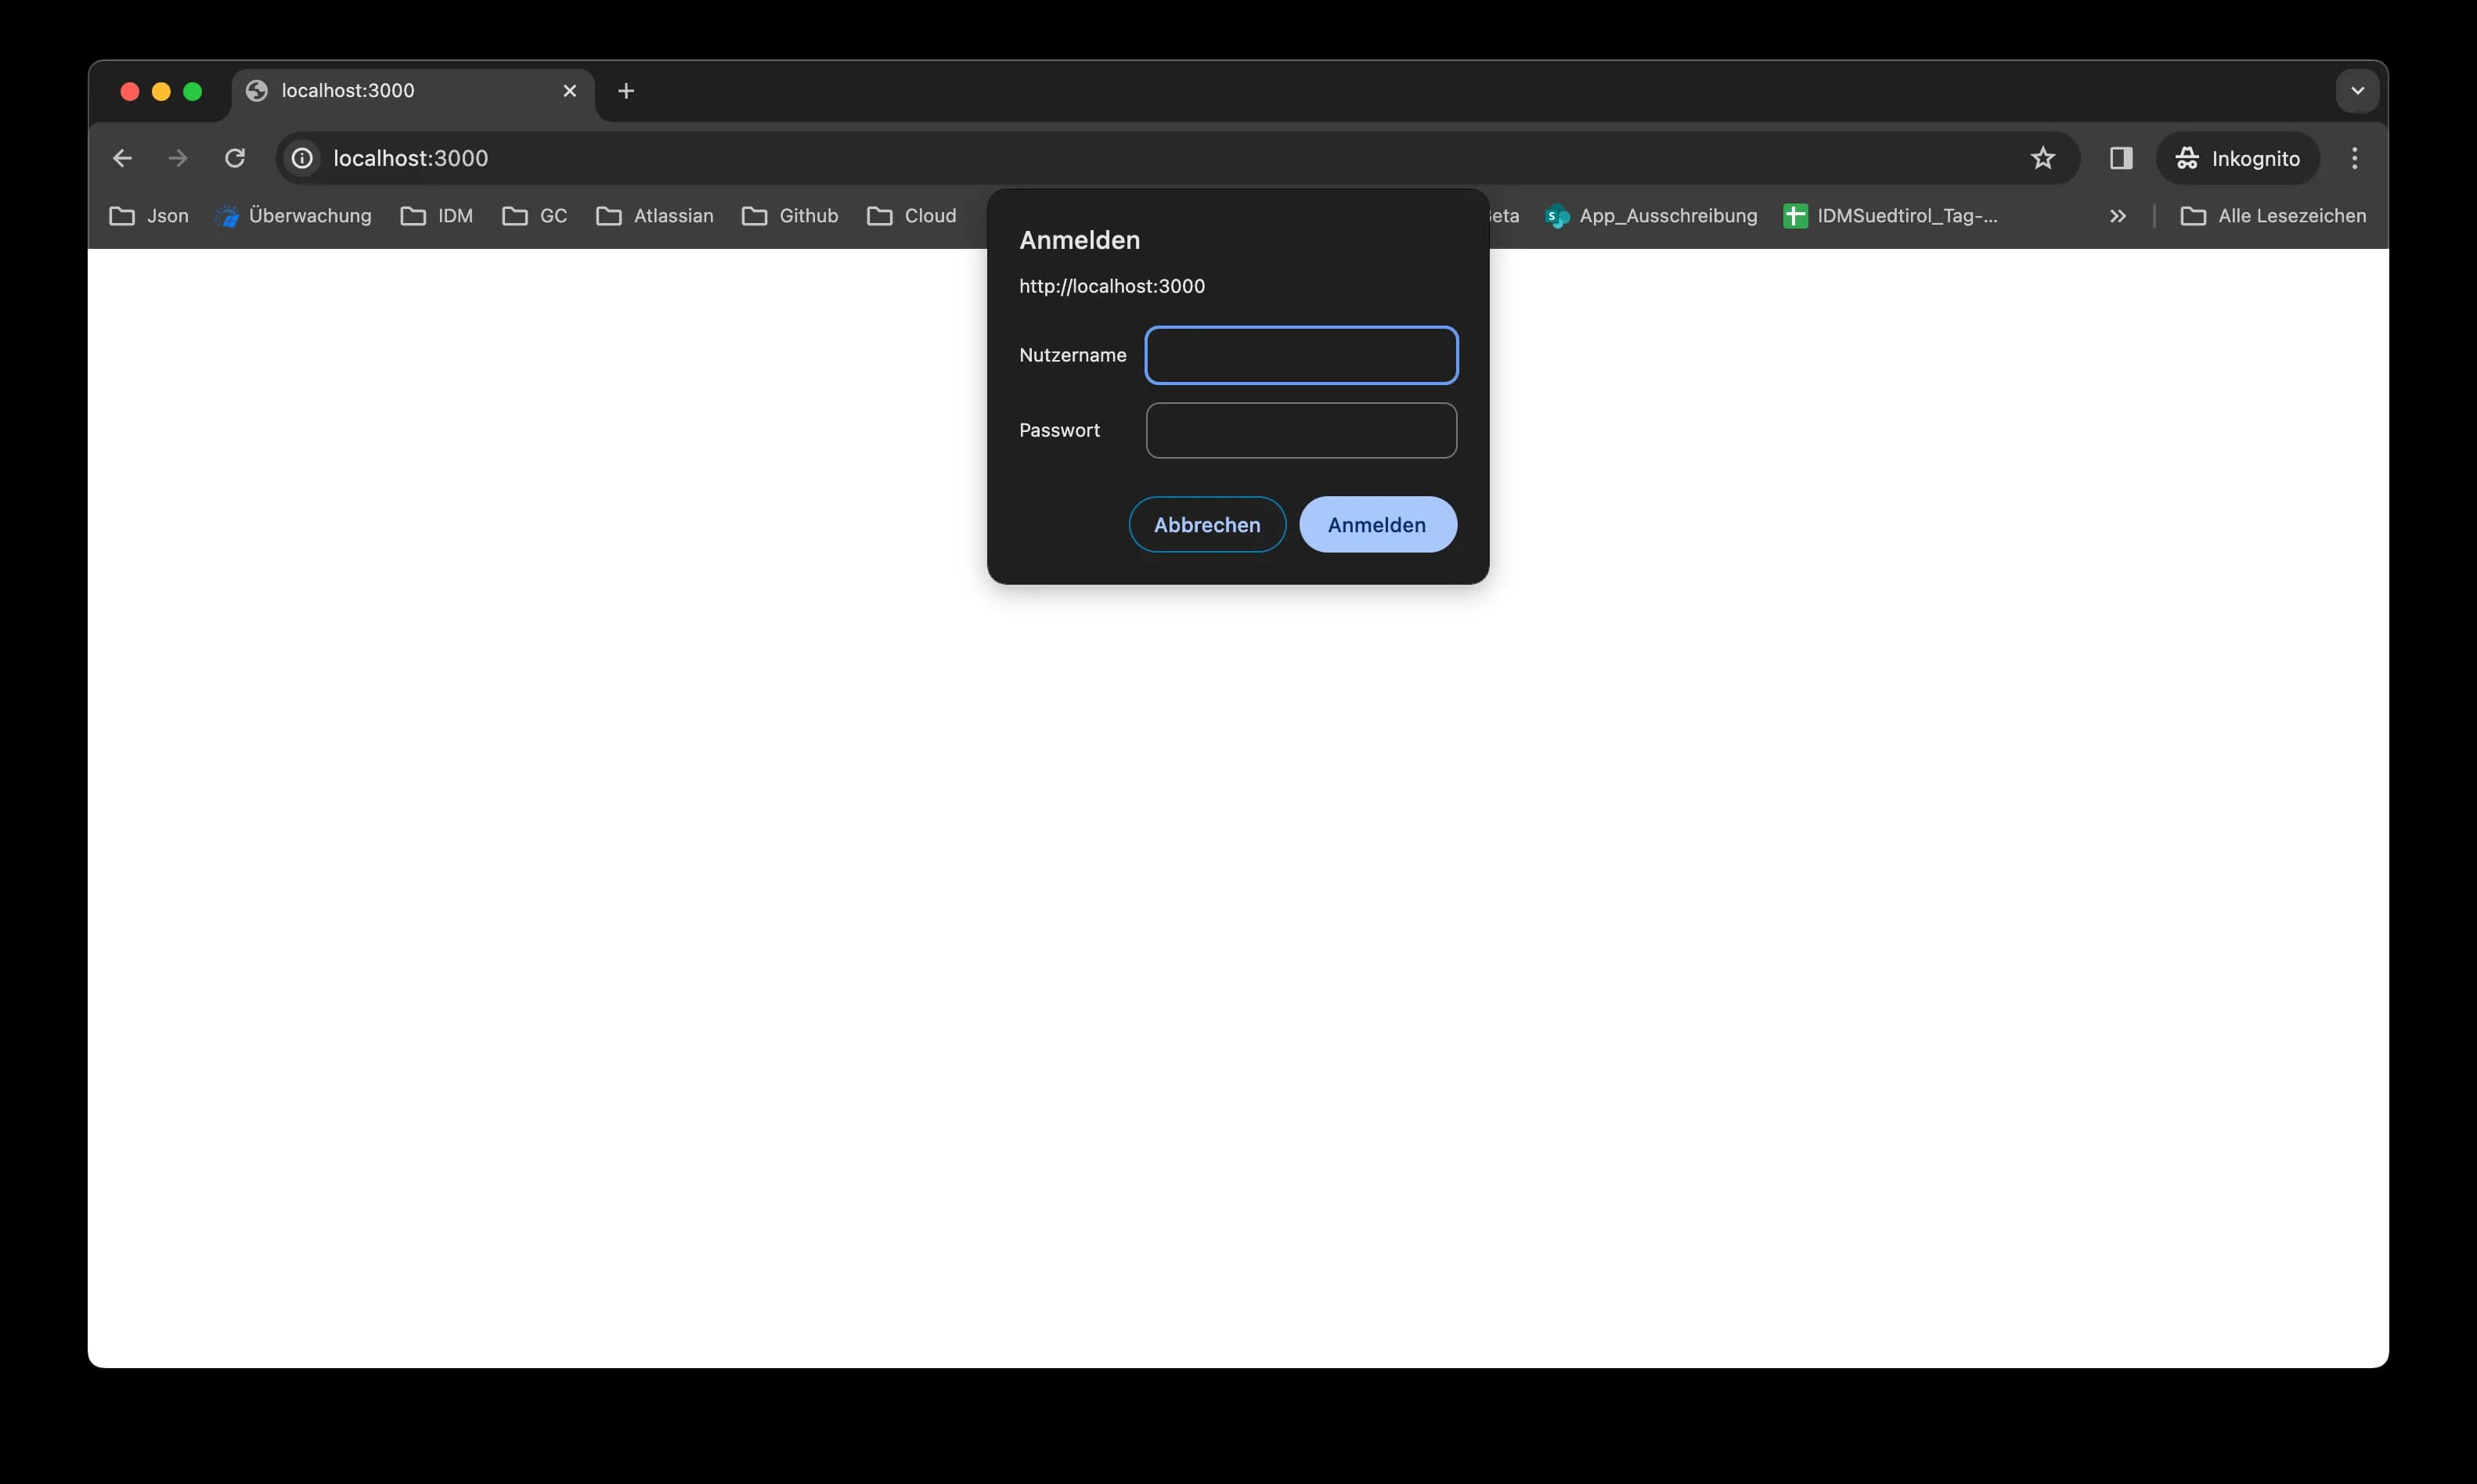Show hidden bookmarks via the overflow chevron
The width and height of the screenshot is (2477, 1484).
tap(2117, 216)
